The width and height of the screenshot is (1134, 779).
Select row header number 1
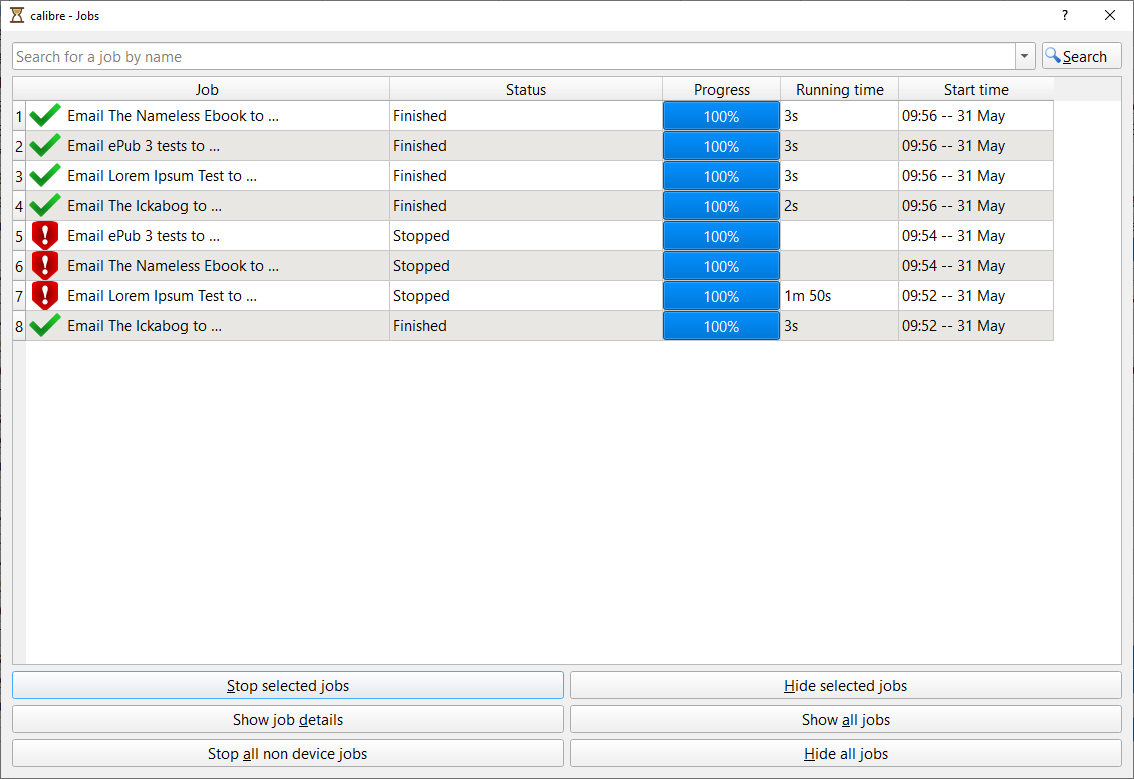(x=20, y=116)
